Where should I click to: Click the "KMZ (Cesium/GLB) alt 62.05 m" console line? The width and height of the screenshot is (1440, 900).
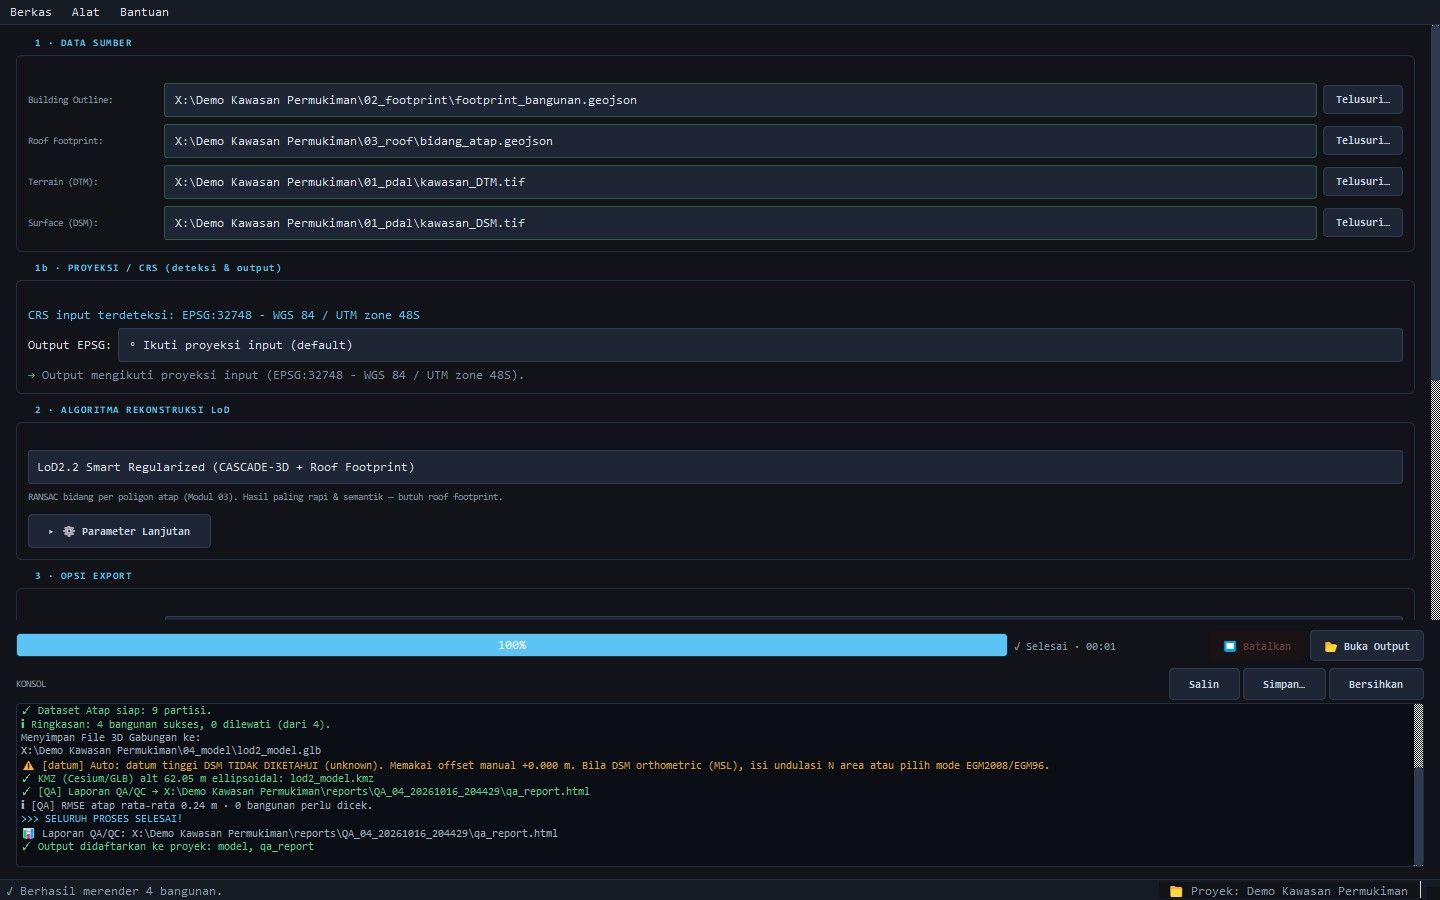[197, 779]
